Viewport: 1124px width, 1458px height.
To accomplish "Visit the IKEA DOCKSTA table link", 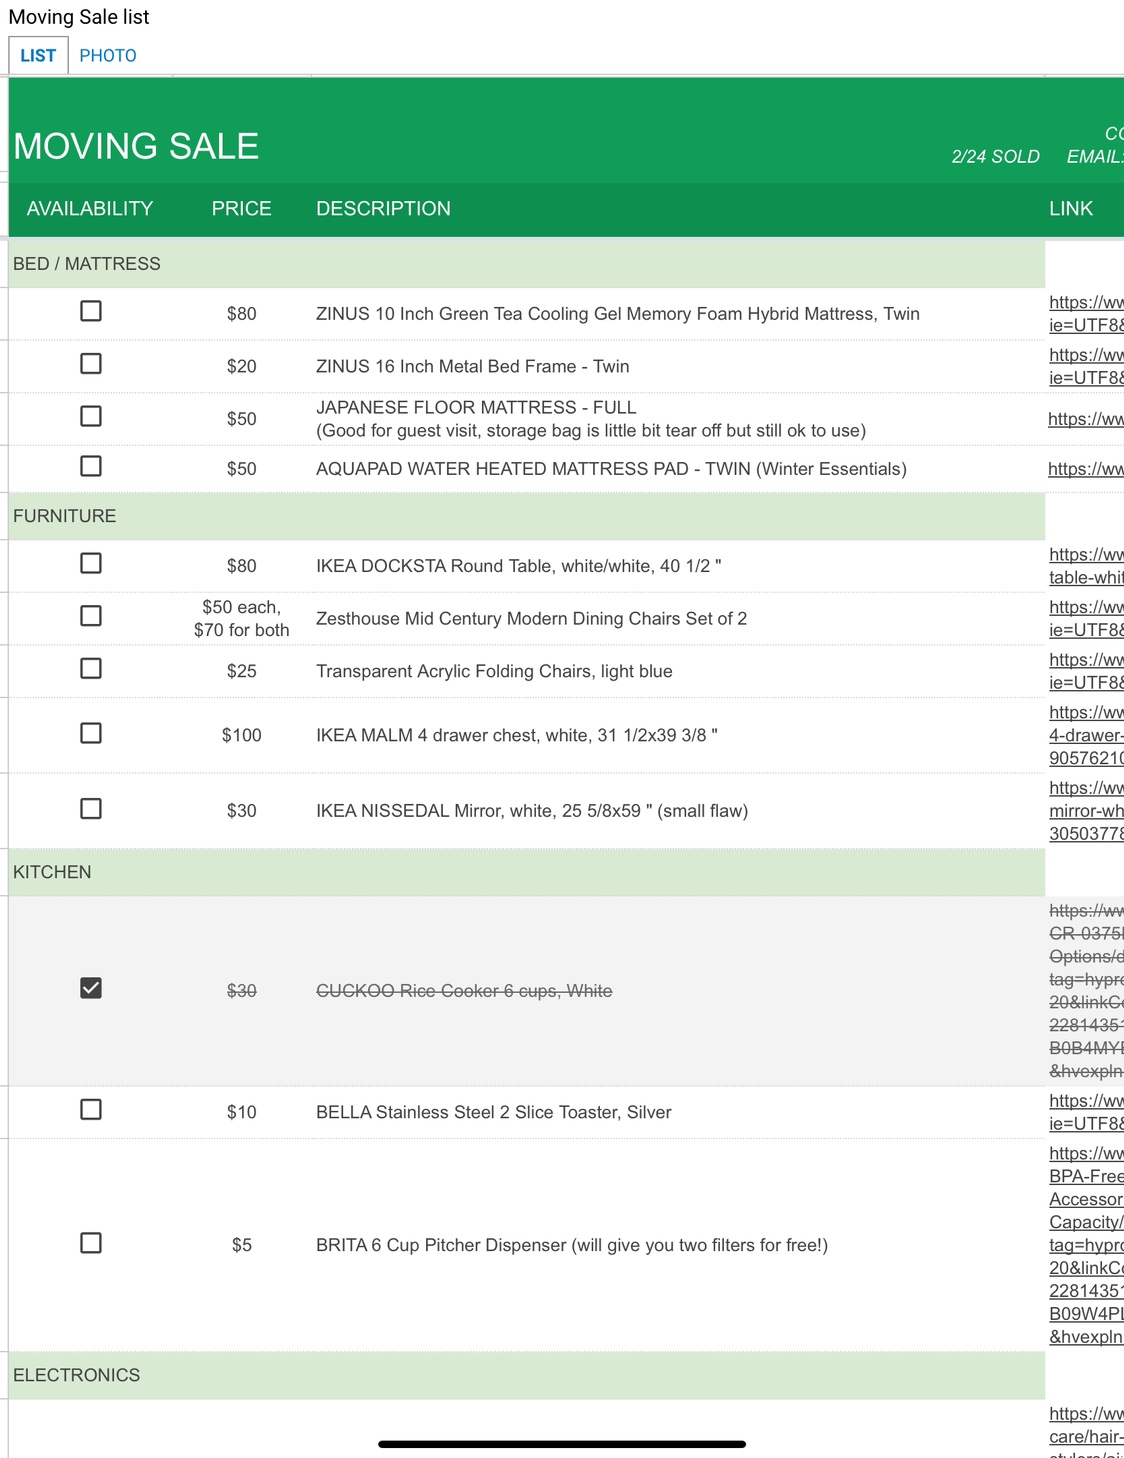I will [1086, 566].
